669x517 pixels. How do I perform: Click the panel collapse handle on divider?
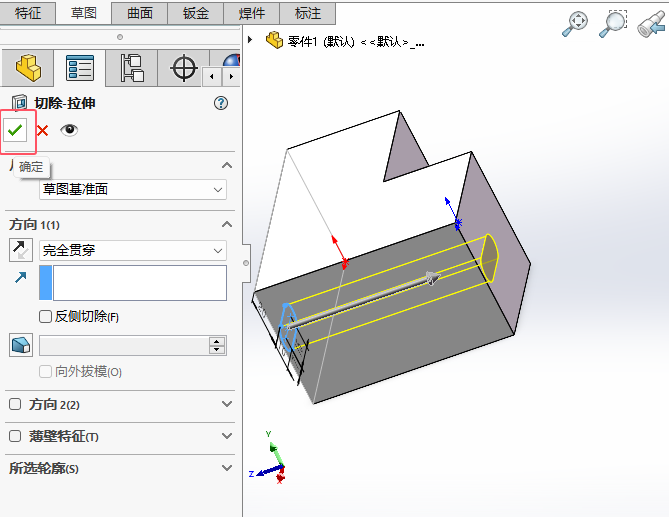click(246, 263)
